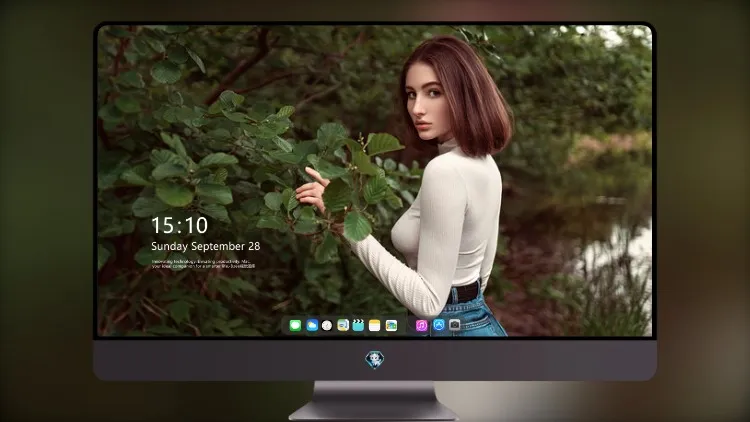Click the September 28 date text
Image resolution: width=750 pixels, height=422 pixels.
226,246
